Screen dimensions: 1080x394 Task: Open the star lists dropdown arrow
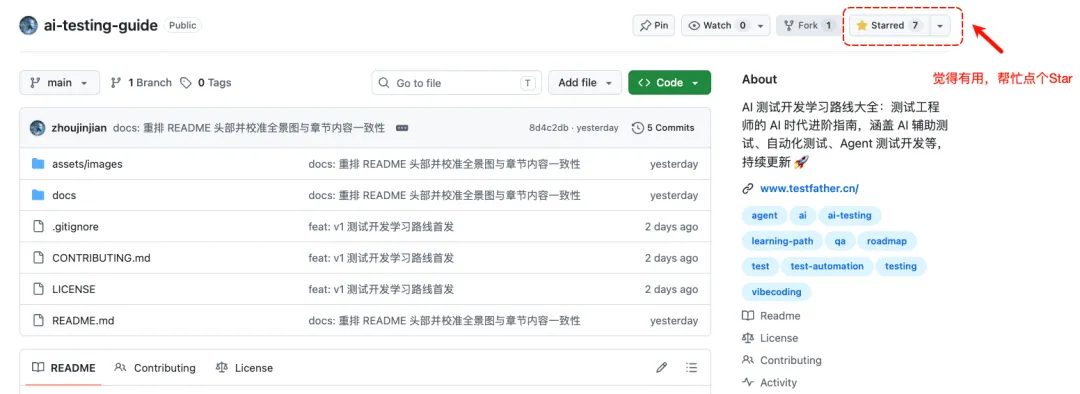(x=940, y=25)
